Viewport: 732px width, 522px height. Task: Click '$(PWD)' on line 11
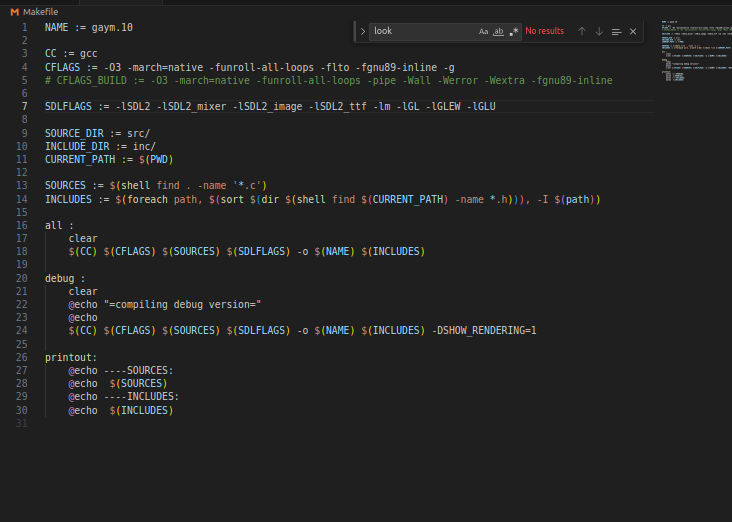click(156, 160)
